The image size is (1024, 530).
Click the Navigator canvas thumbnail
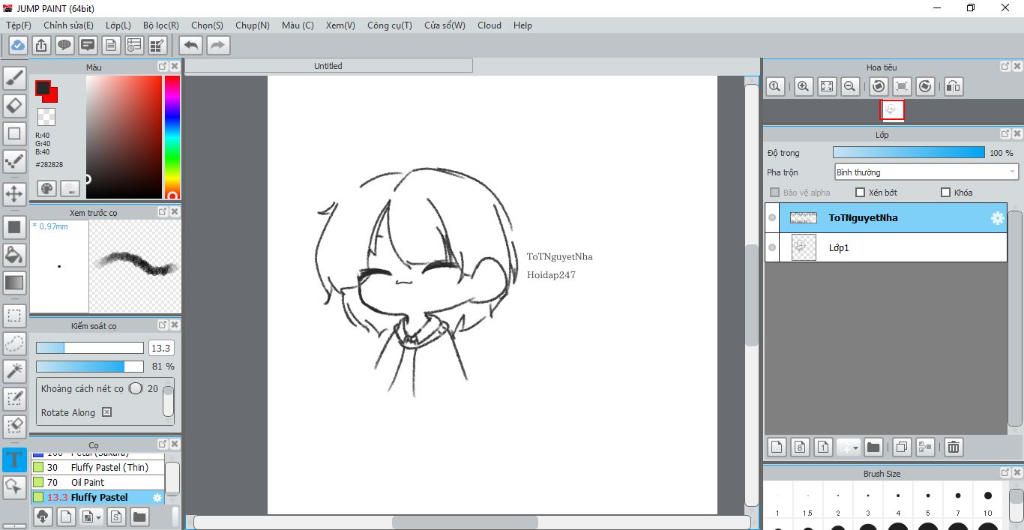893,110
